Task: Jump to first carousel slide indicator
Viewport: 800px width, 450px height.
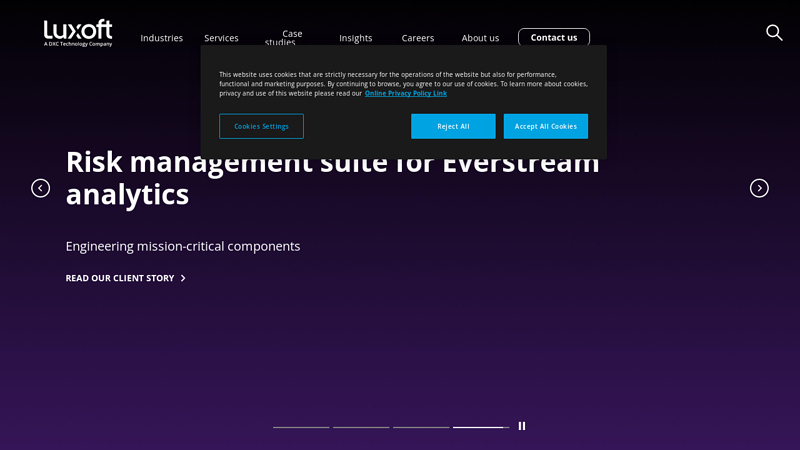Action: click(x=301, y=427)
